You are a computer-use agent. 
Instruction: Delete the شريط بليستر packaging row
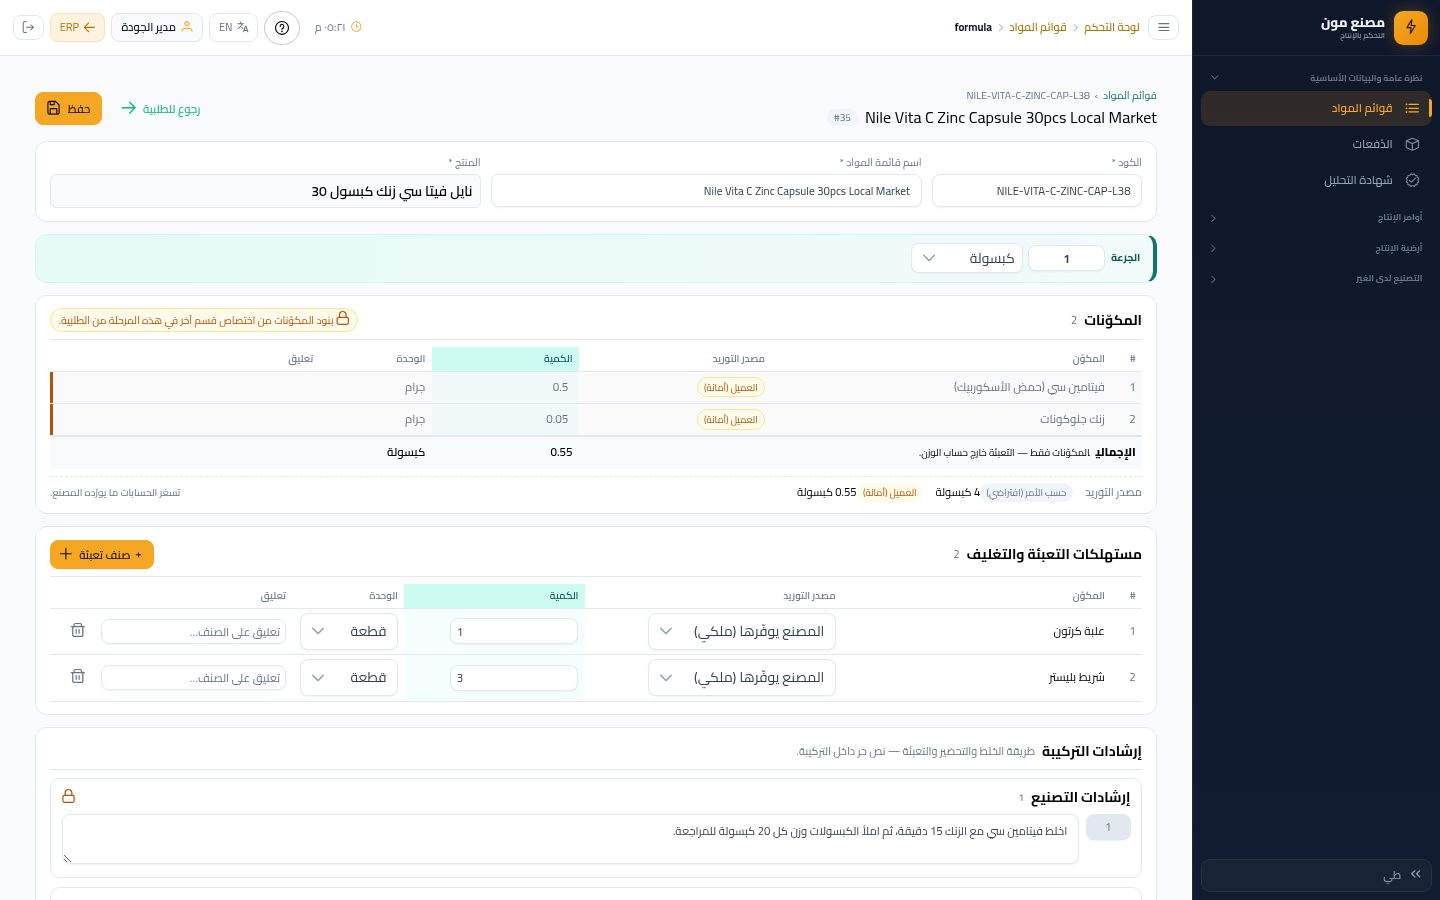(78, 677)
